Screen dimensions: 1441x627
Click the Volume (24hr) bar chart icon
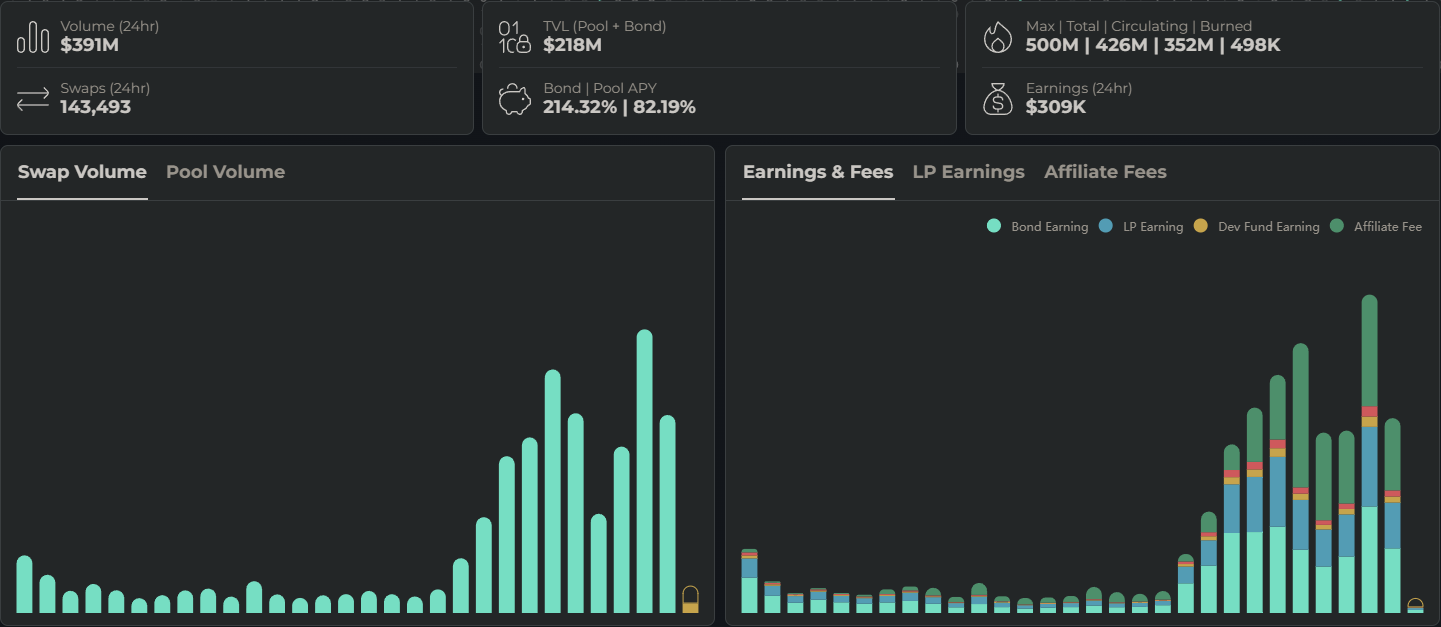[32, 36]
